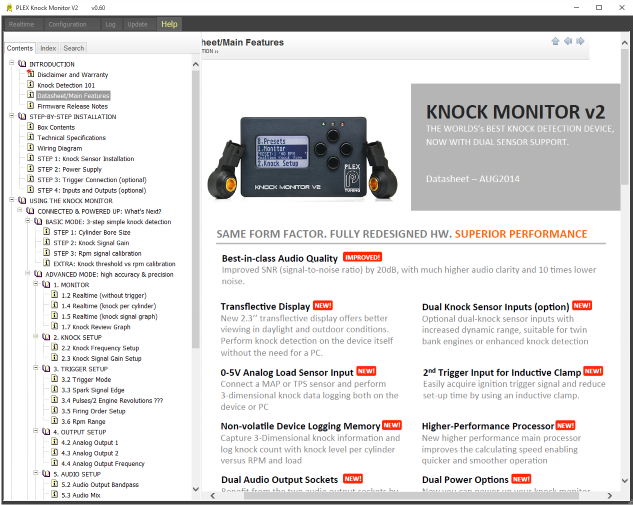This screenshot has width=633, height=505.
Task: Select the Datasheet/Main Features topic
Action: [73, 96]
